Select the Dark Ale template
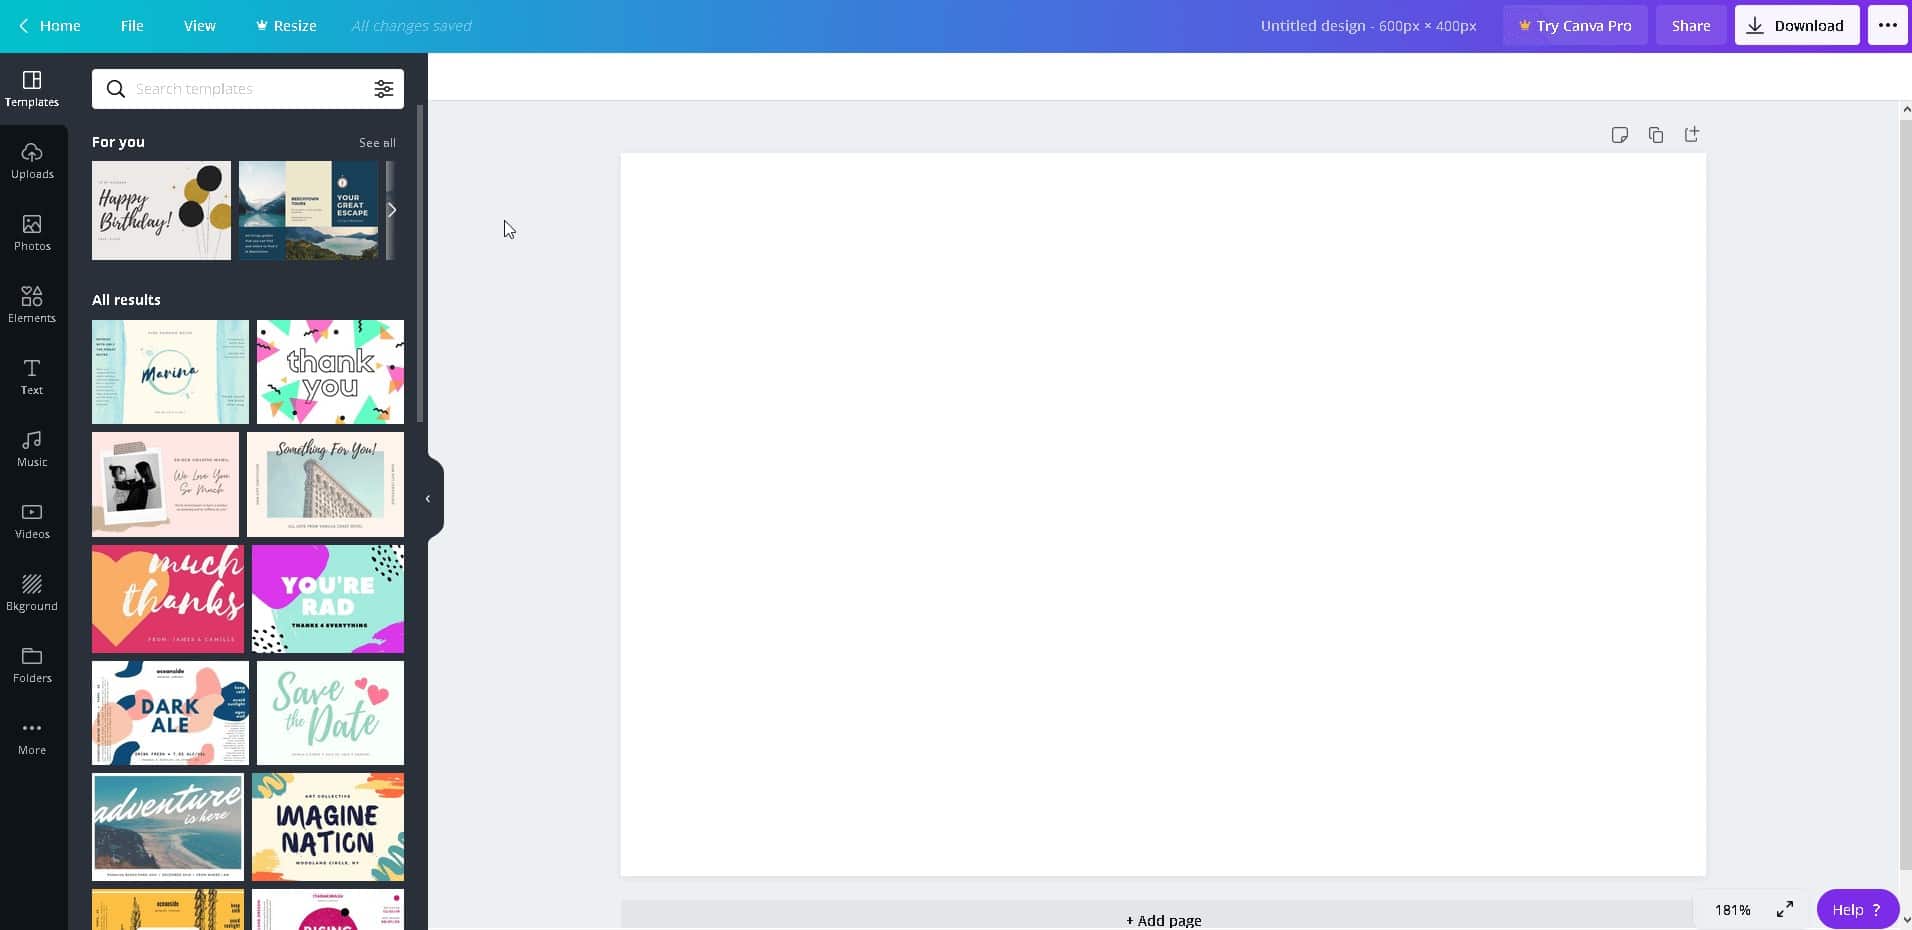Viewport: 1912px width, 930px height. point(170,713)
